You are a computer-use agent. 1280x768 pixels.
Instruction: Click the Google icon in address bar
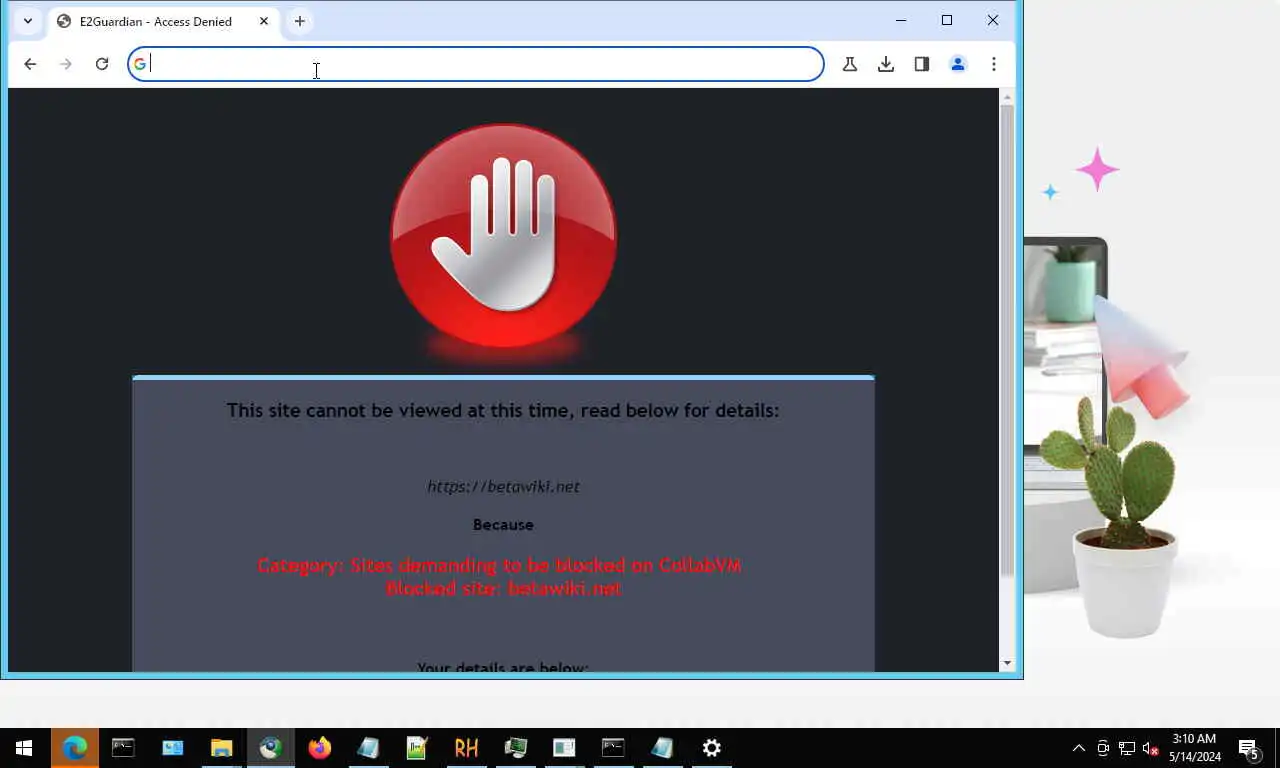140,64
